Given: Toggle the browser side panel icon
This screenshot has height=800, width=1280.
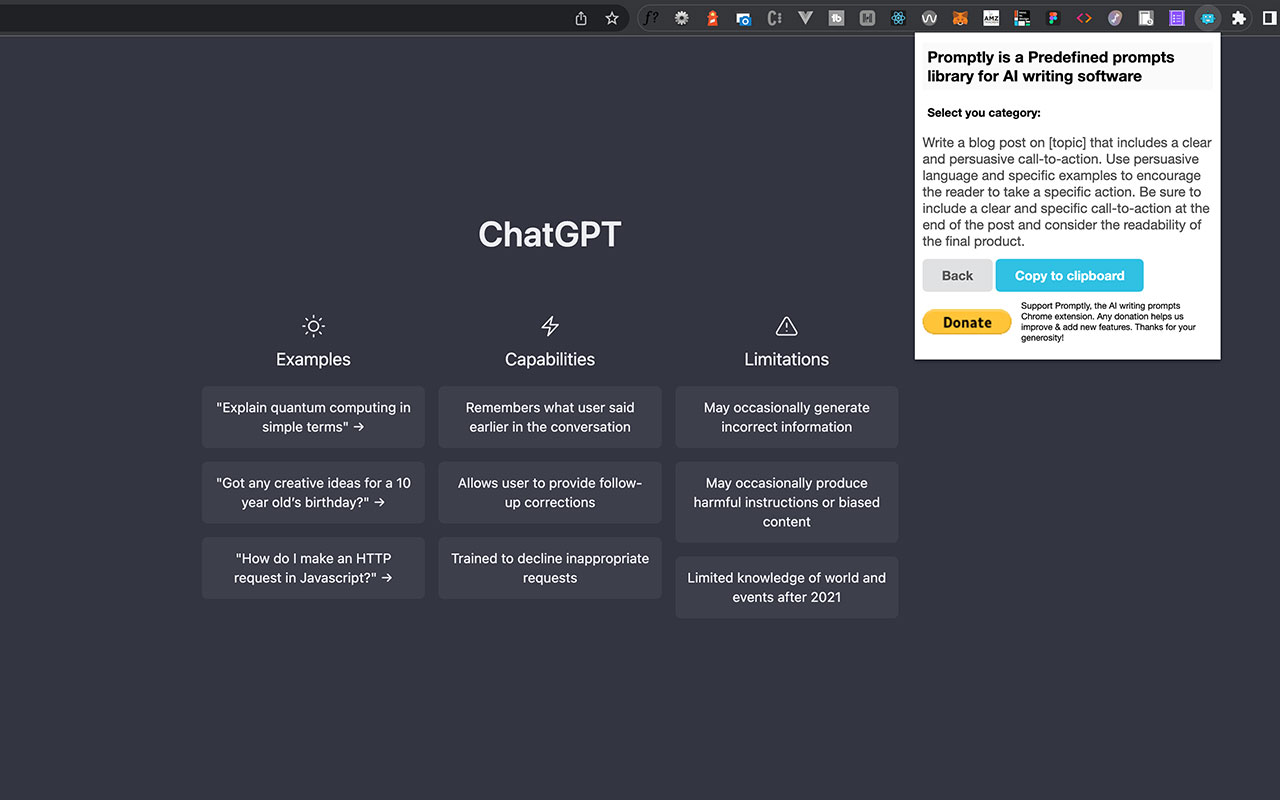Looking at the screenshot, I should tap(1270, 18).
